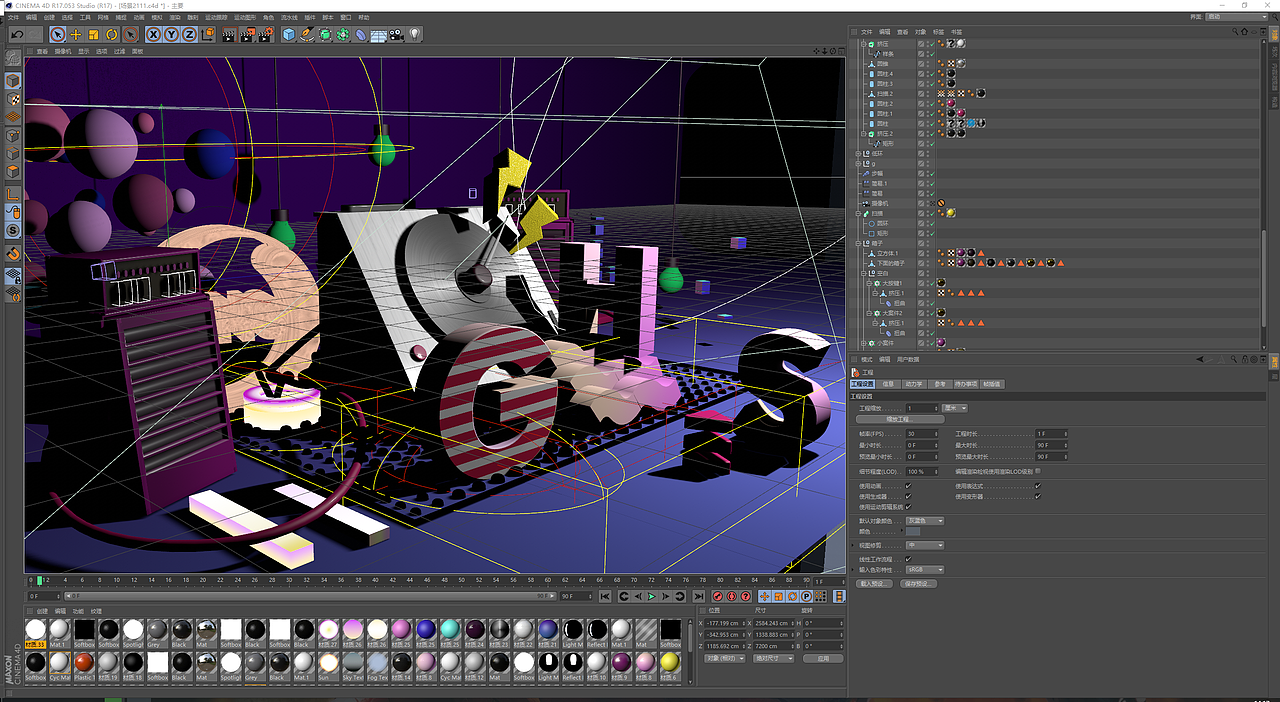Image resolution: width=1280 pixels, height=702 pixels.
Task: Select the Live Selection tool in the toolbar
Action: (57, 35)
